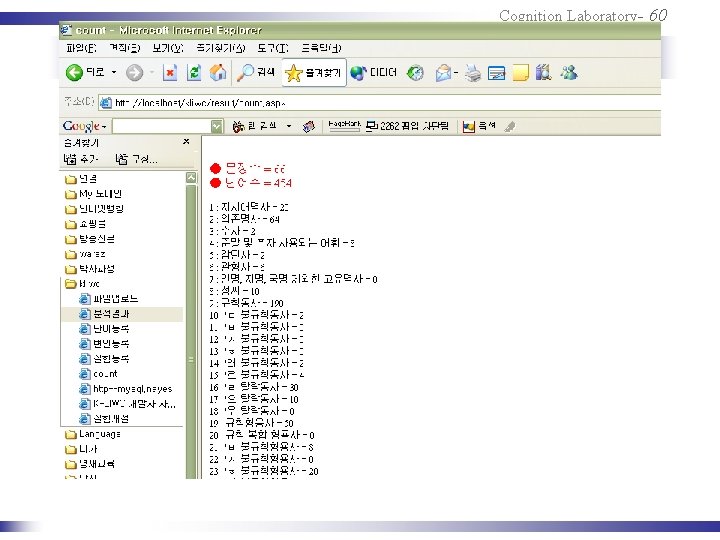Viewport: 720px width, 540px height.
Task: Click the URL address bar field
Action: click(x=379, y=103)
